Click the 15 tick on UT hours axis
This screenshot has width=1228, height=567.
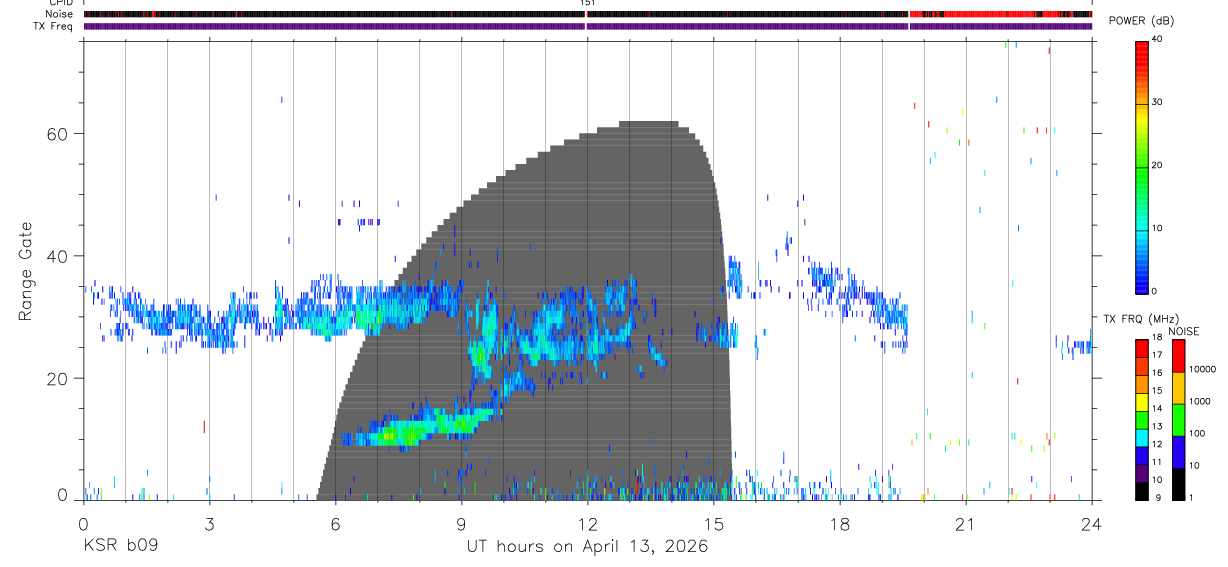pyautogui.click(x=713, y=522)
